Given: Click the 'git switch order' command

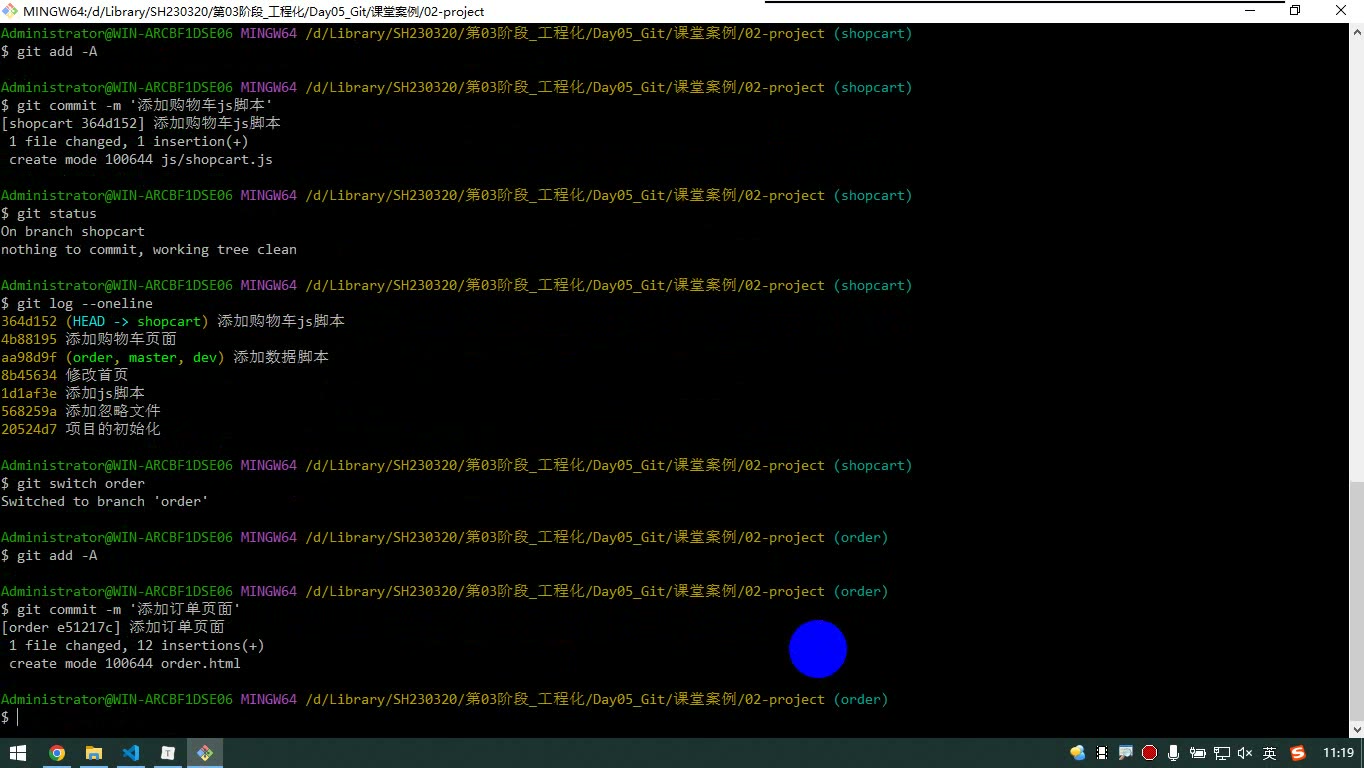Looking at the screenshot, I should 81,483.
